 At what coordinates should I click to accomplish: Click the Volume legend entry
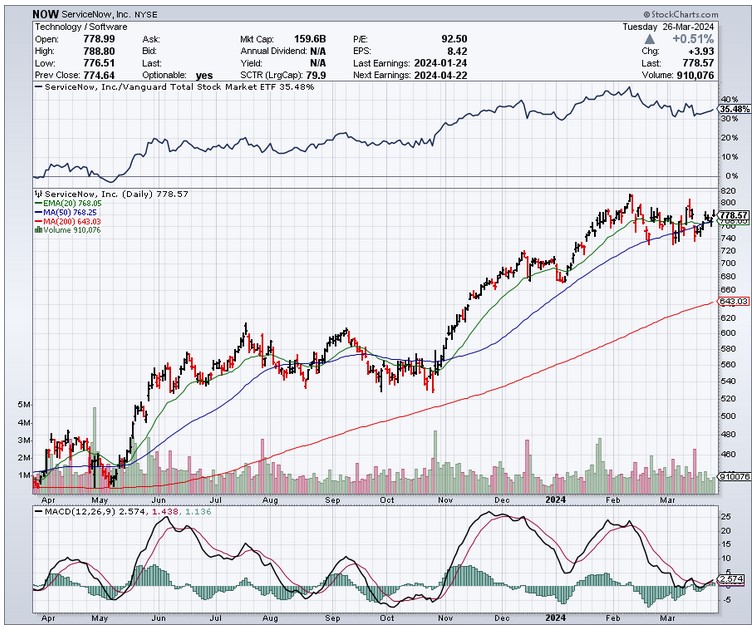[70, 229]
